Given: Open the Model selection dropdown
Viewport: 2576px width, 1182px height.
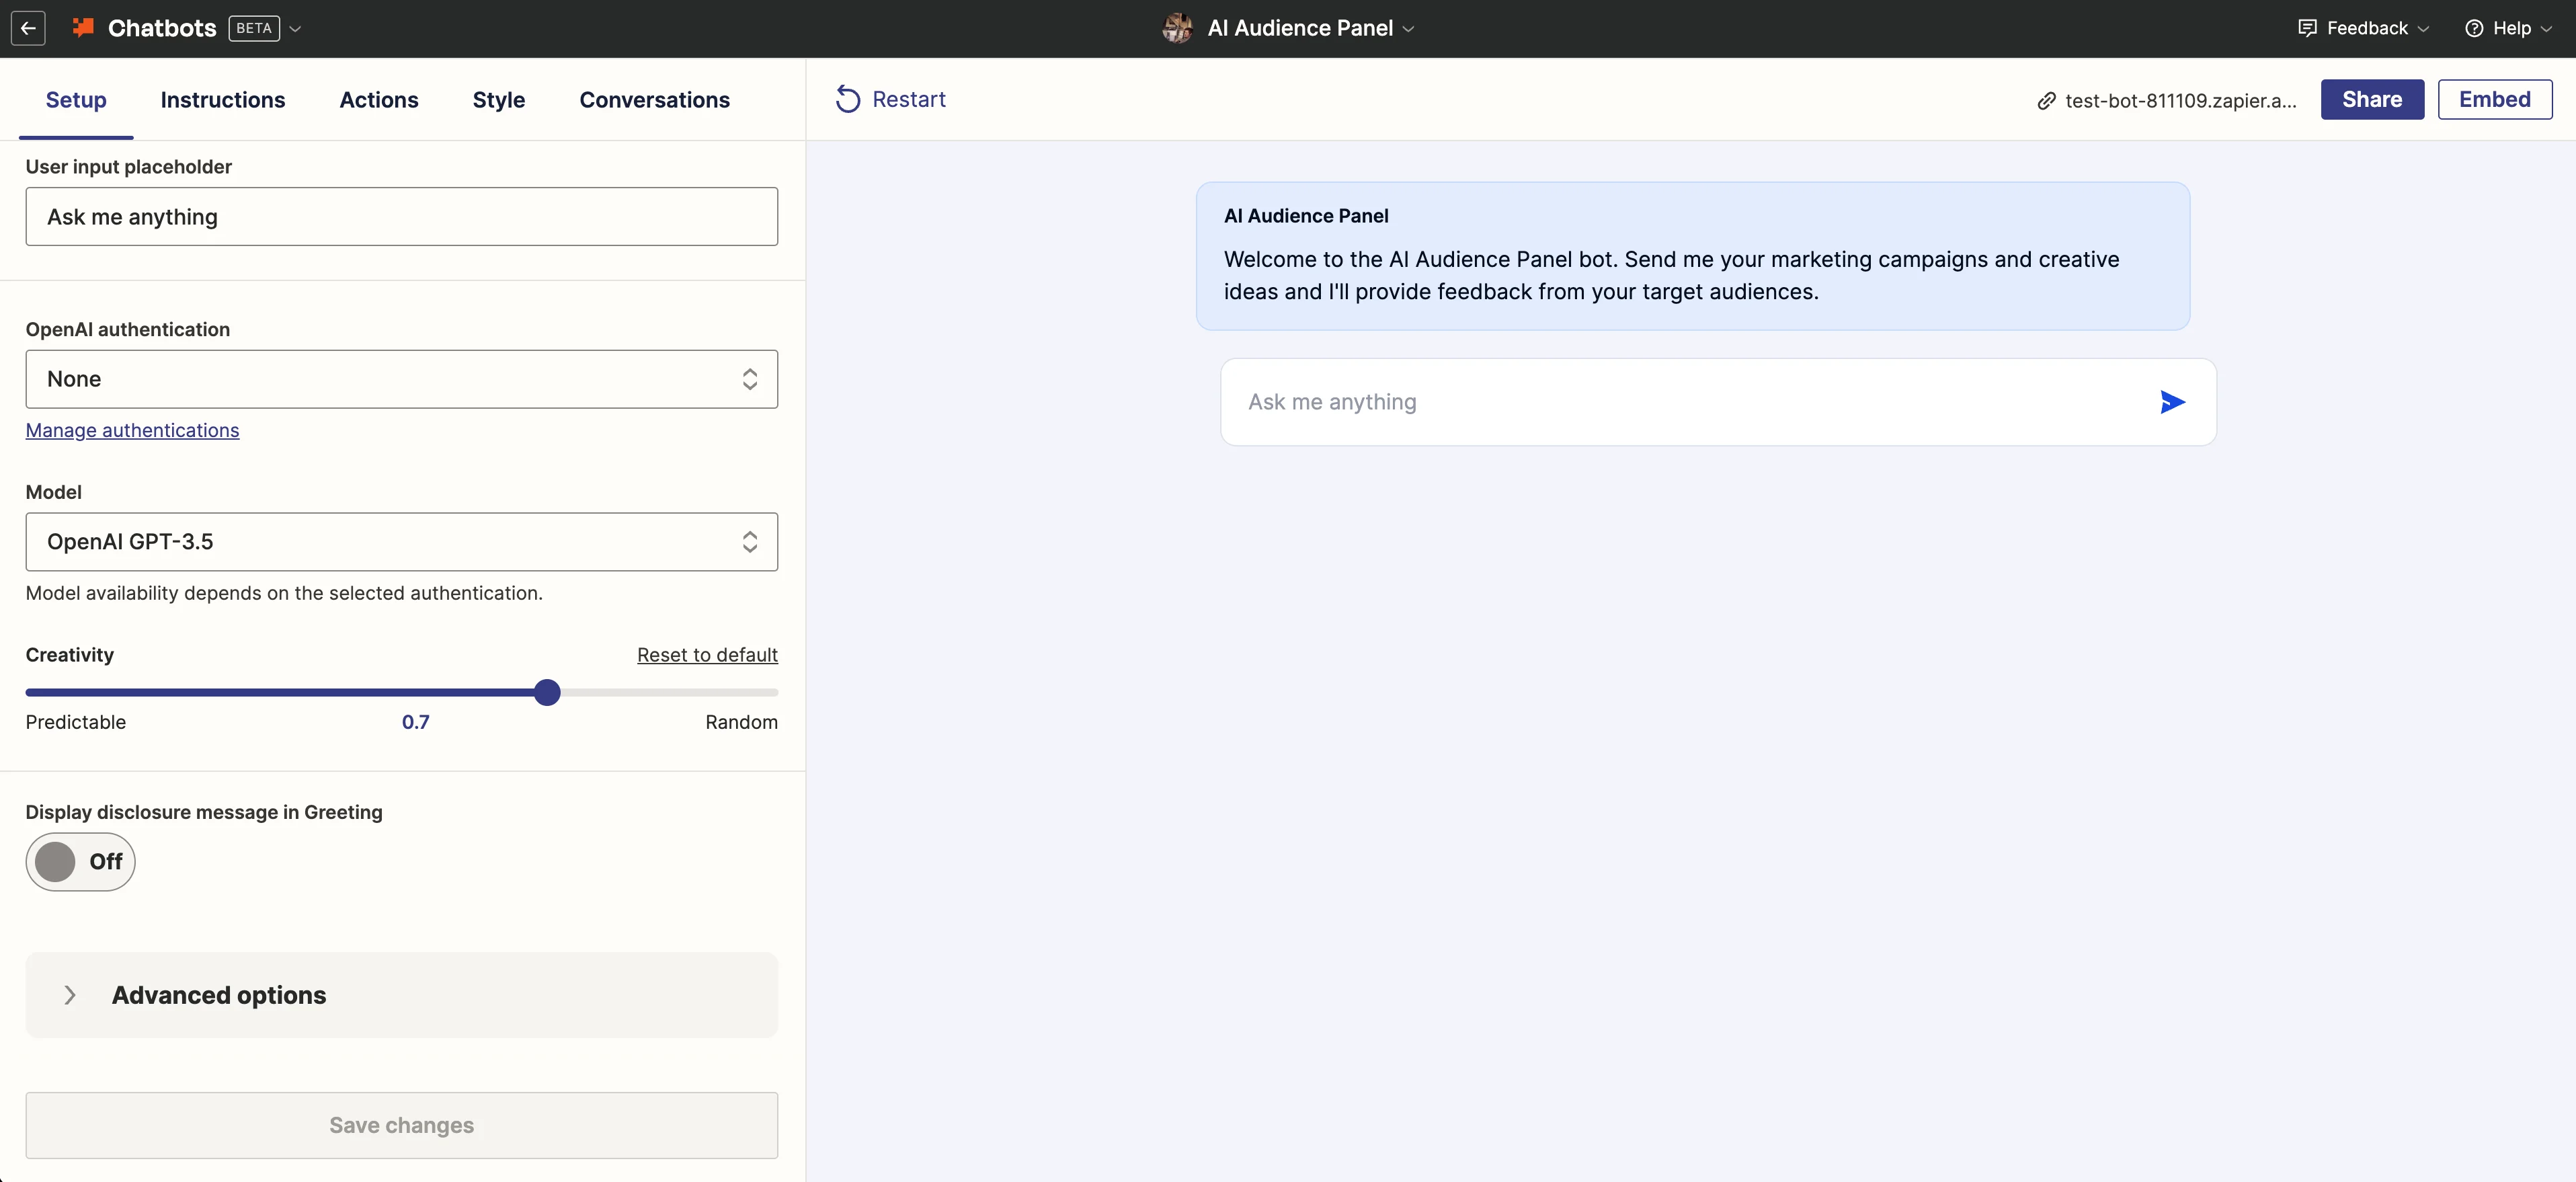Looking at the screenshot, I should click(401, 542).
